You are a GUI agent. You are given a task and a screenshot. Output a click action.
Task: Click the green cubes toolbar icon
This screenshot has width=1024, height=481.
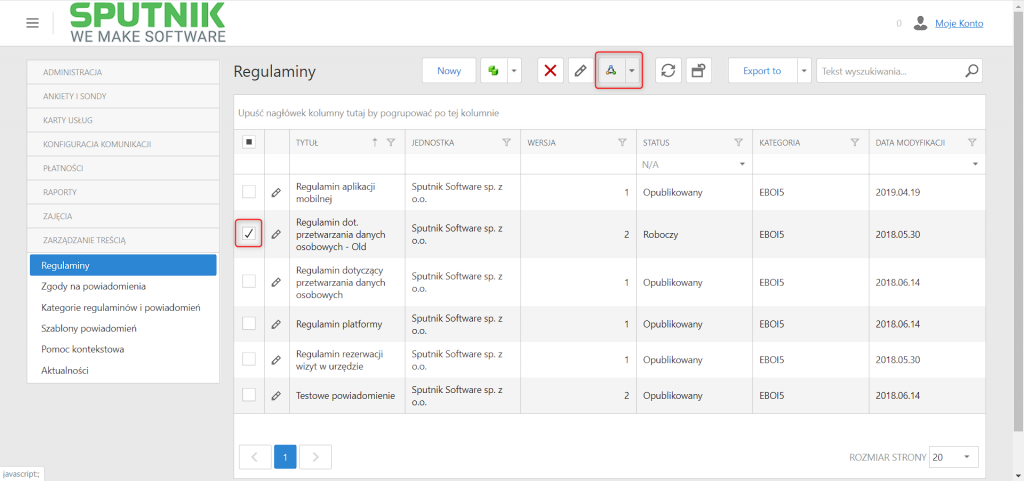click(x=494, y=71)
